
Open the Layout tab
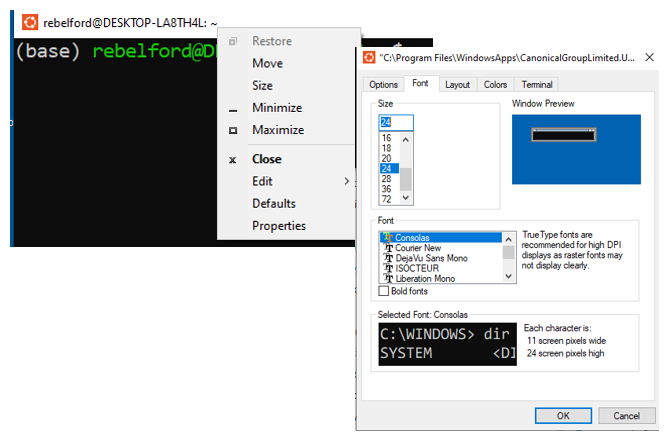pyautogui.click(x=458, y=84)
